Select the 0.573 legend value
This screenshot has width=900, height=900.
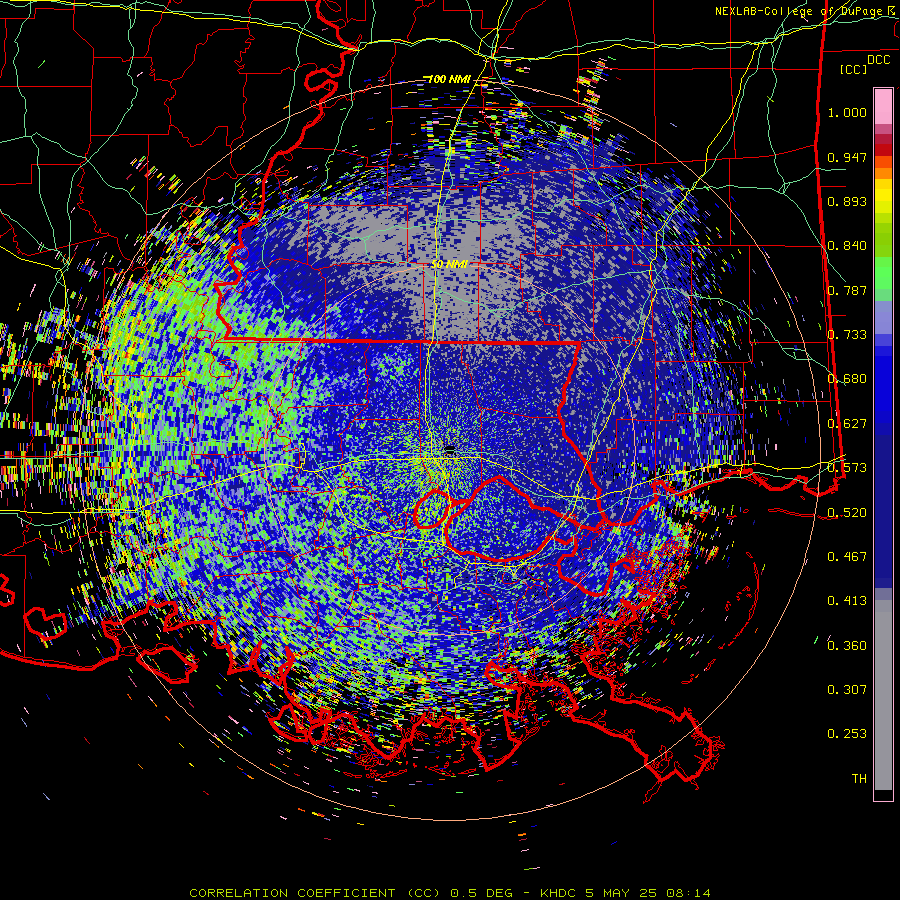tap(847, 468)
